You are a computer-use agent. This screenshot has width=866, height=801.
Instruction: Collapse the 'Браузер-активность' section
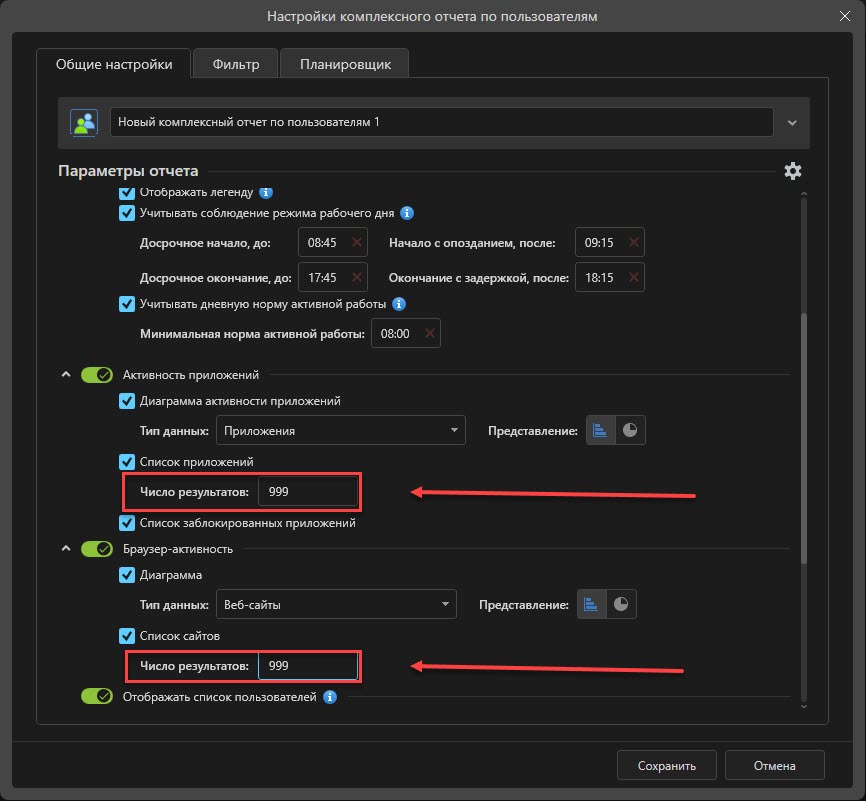[x=66, y=549]
